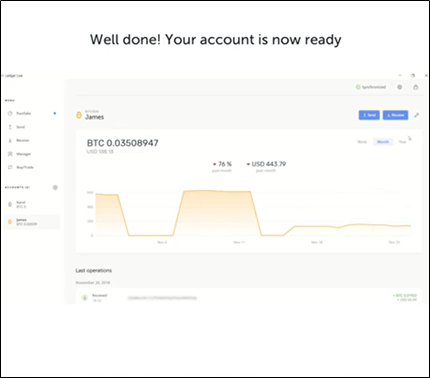Open Manager in the sidebar menu
Viewport: 430px width, 378px height.
coord(23,154)
